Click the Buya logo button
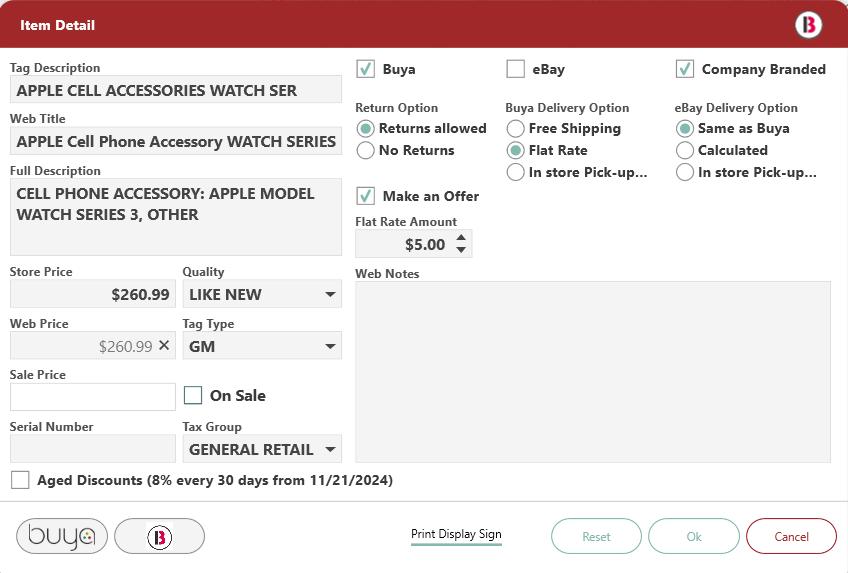The height and width of the screenshot is (573, 848). click(x=62, y=536)
